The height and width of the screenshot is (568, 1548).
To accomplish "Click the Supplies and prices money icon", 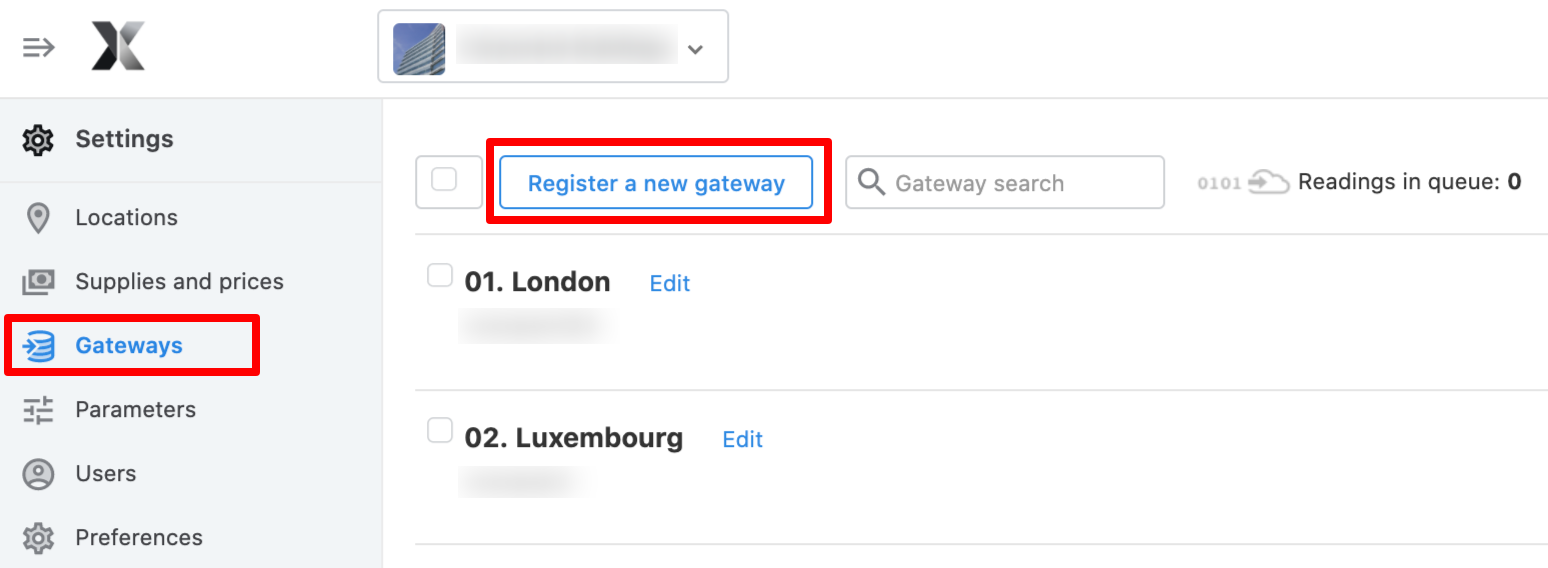I will click(x=38, y=282).
